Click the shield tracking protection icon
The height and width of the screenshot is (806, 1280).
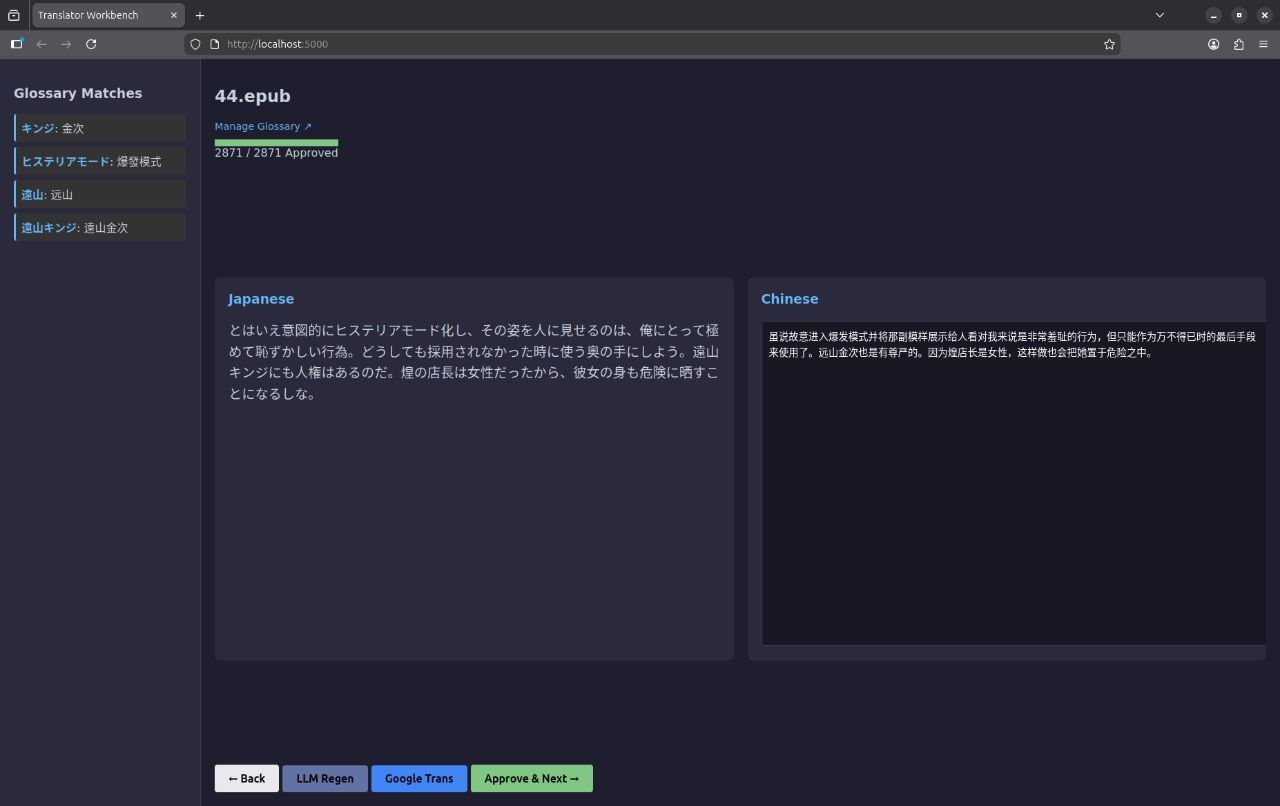click(x=196, y=44)
